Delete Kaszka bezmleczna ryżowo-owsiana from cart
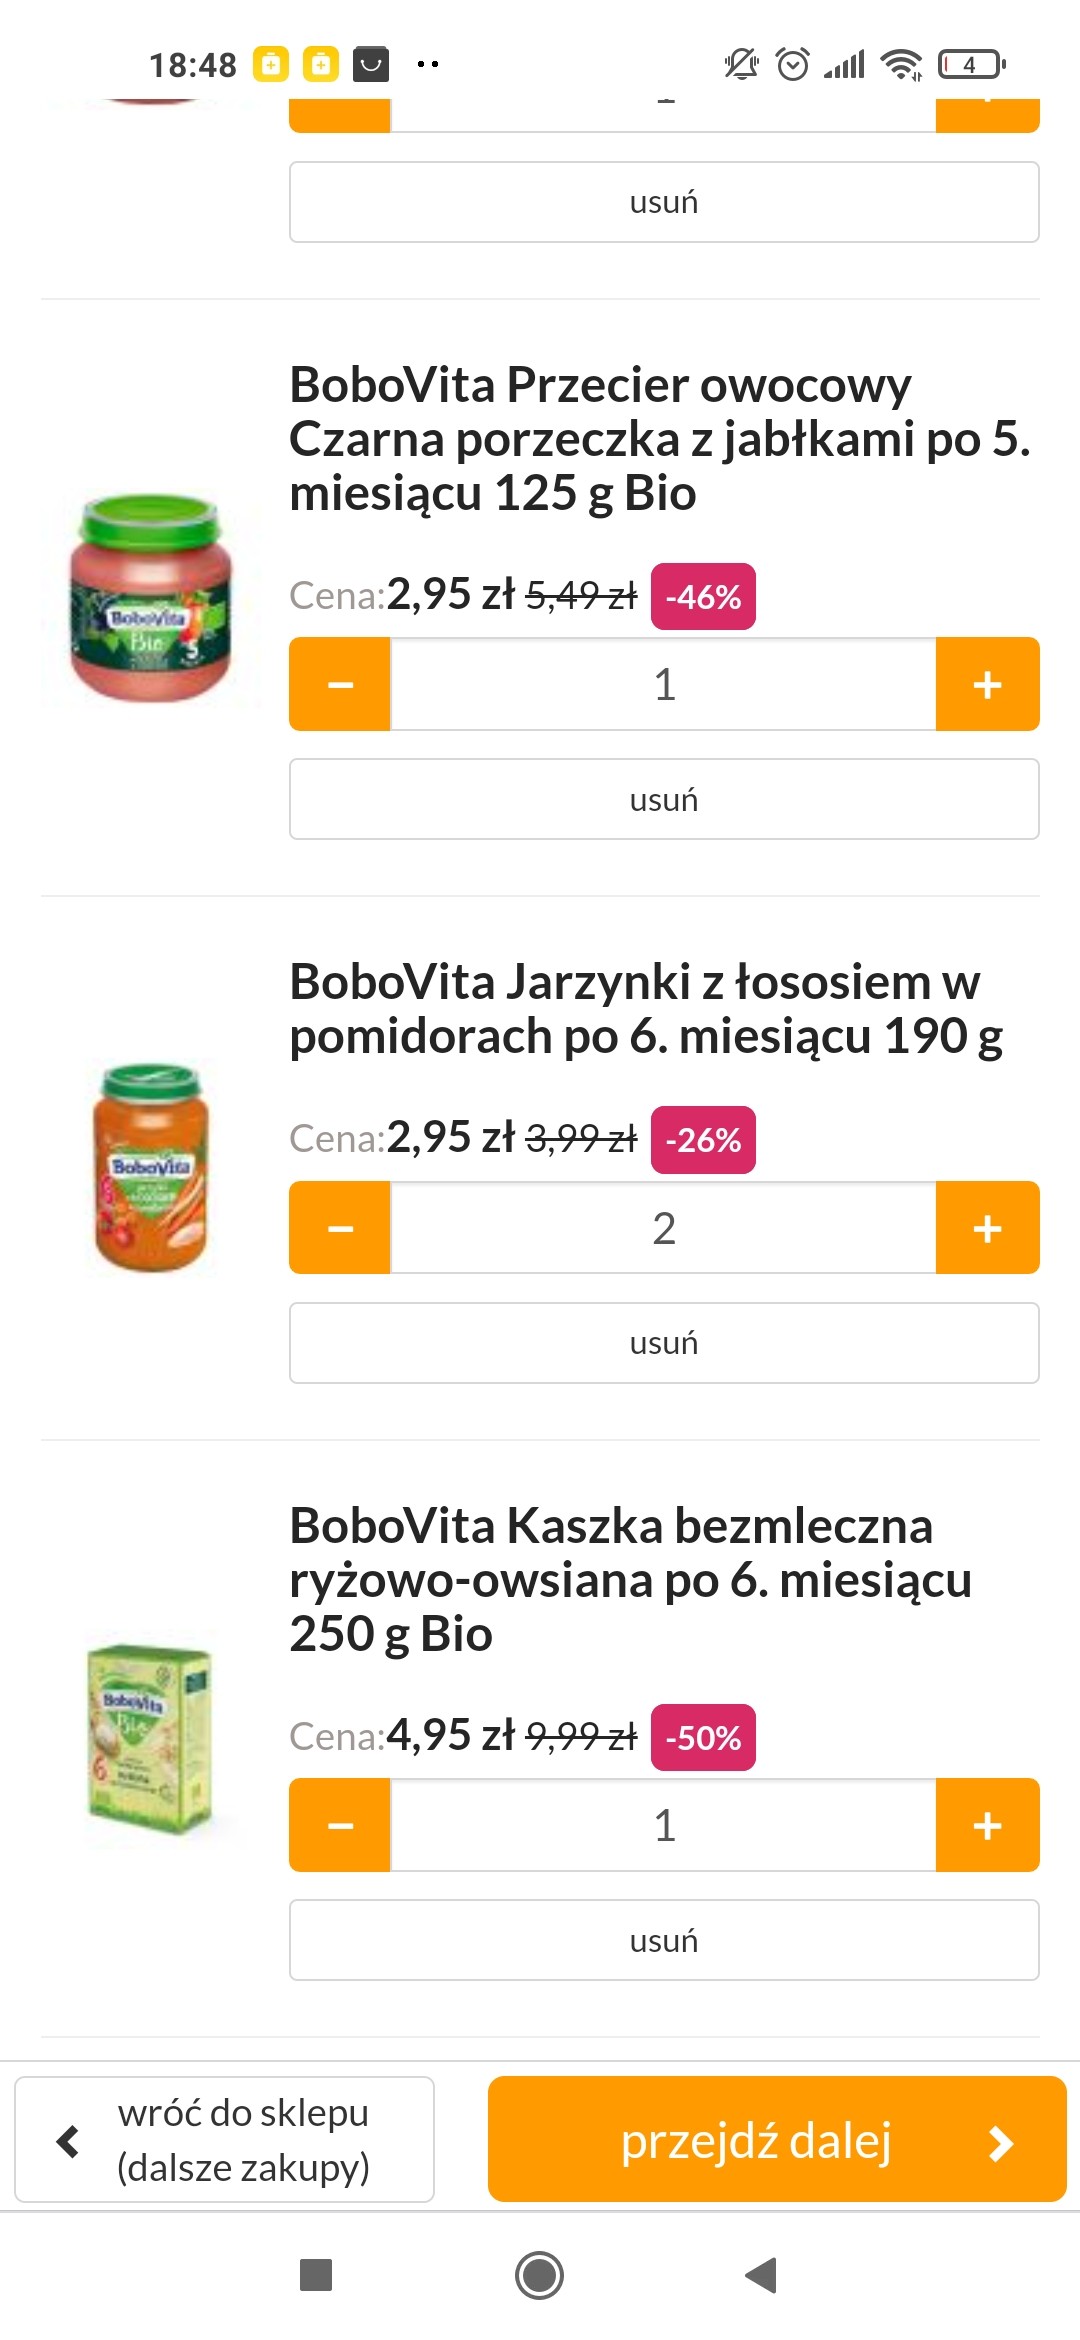Screen dimensions: 1080x2340 (664, 1940)
